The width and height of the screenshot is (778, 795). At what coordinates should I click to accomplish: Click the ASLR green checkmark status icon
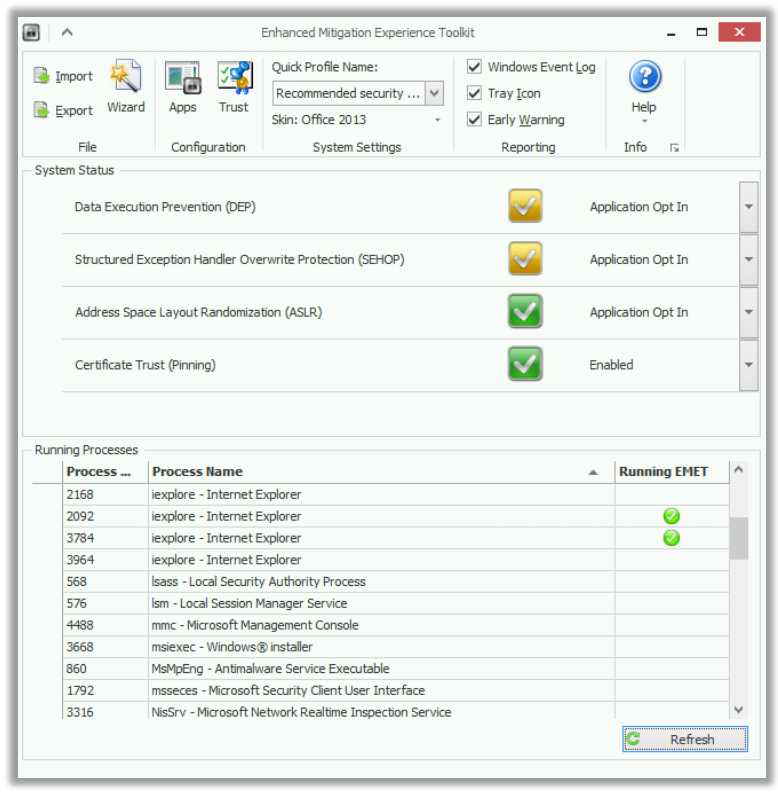(525, 311)
